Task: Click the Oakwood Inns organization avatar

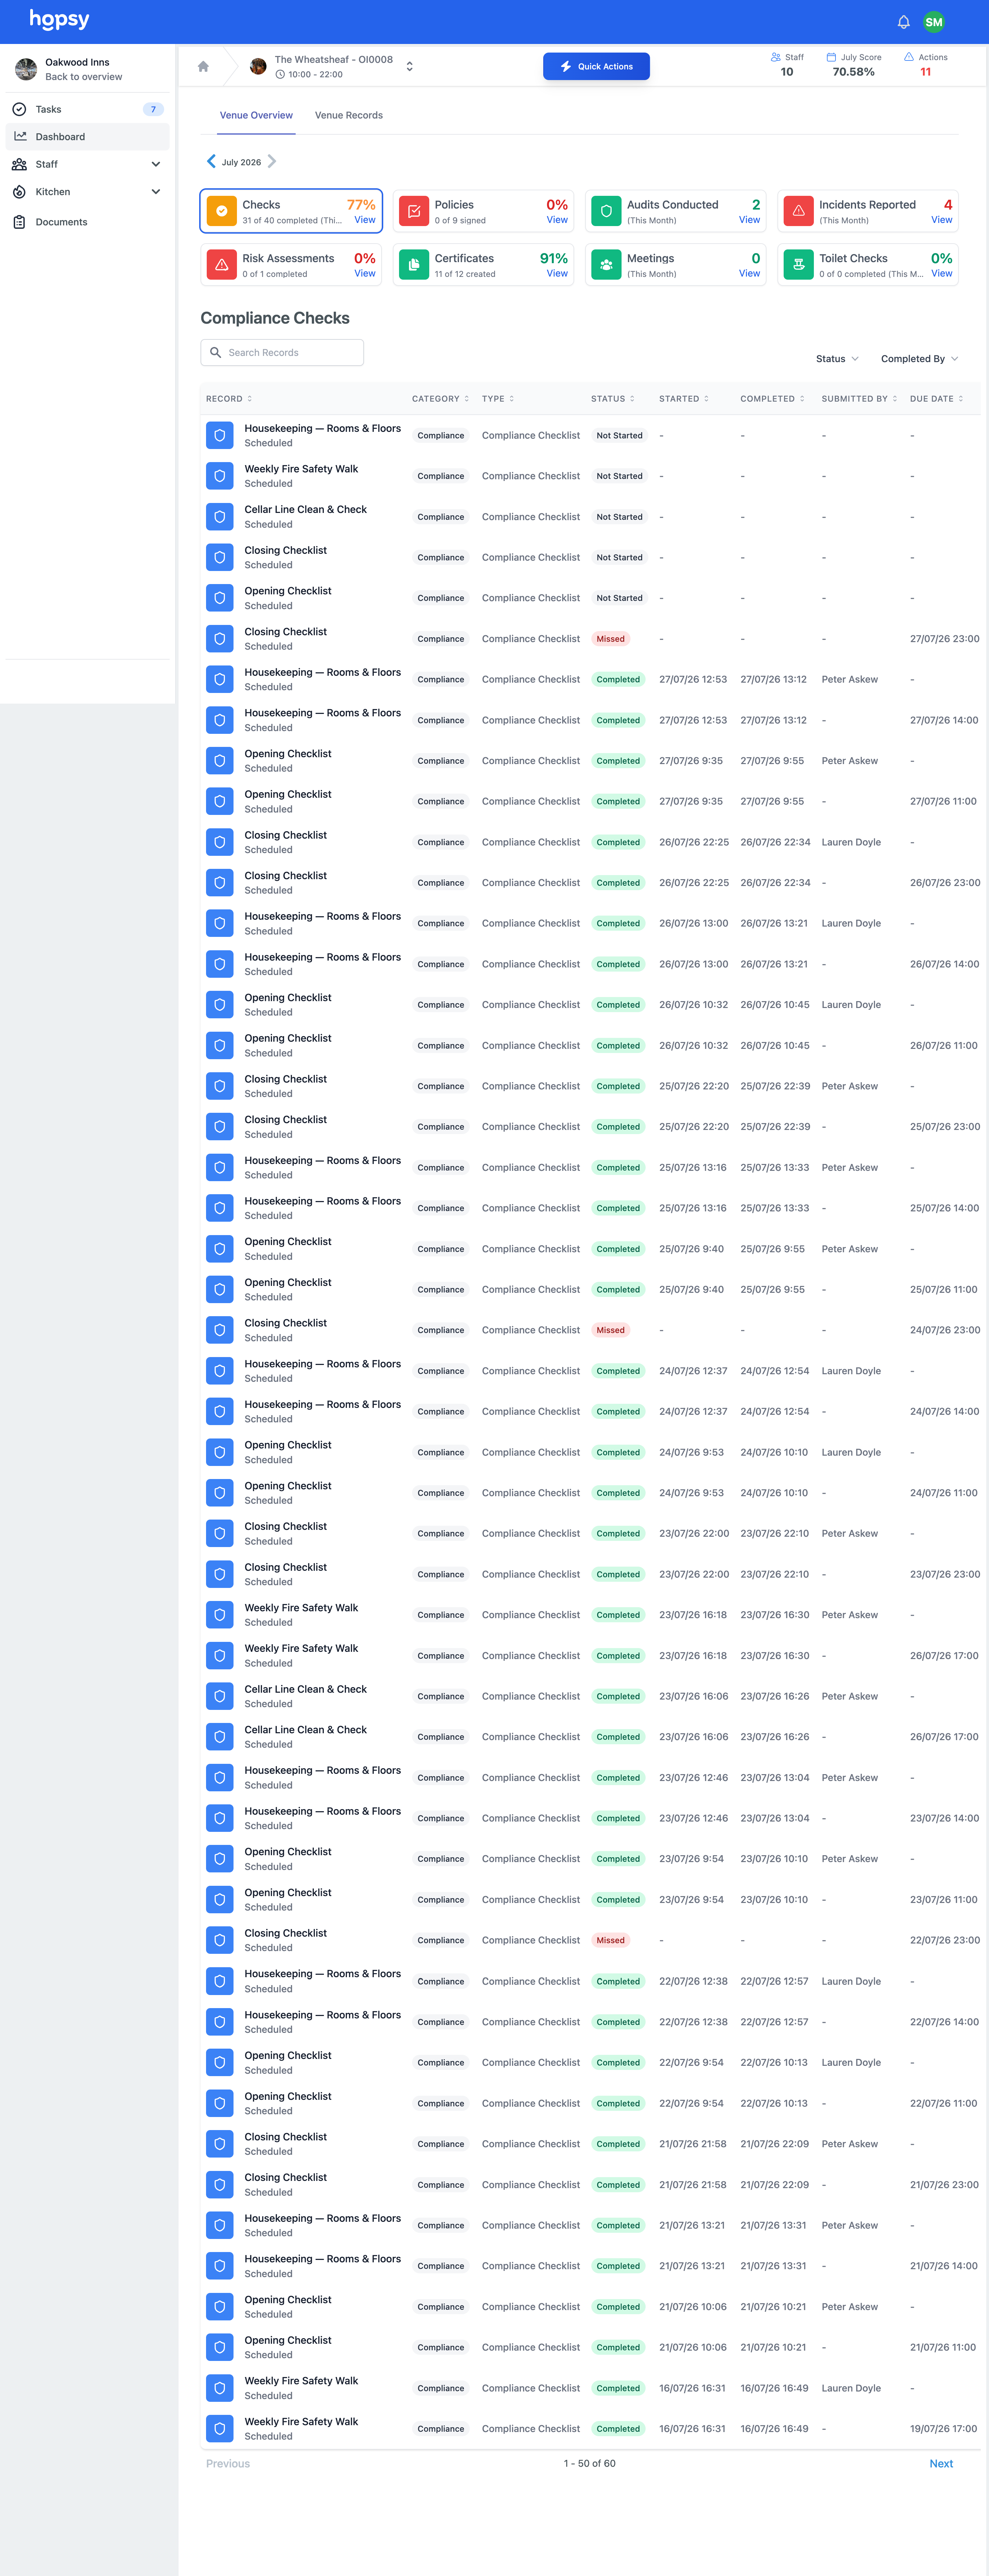Action: click(26, 69)
